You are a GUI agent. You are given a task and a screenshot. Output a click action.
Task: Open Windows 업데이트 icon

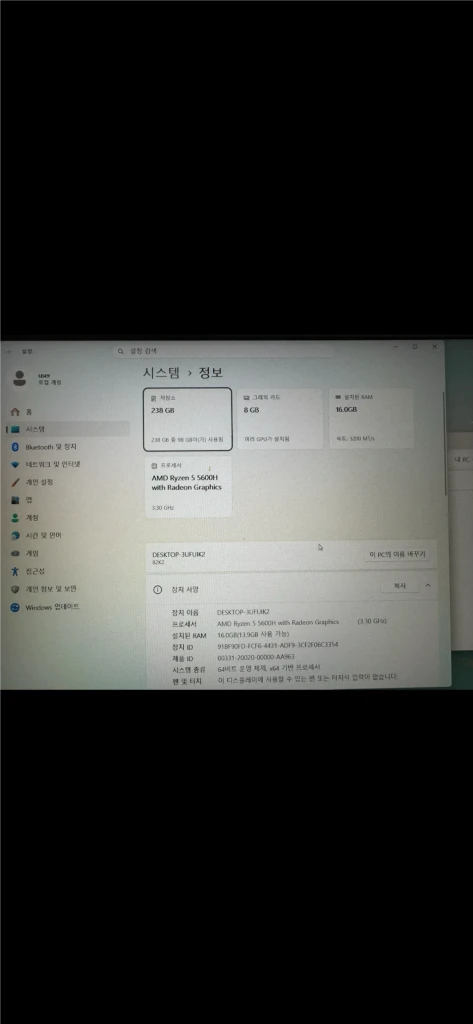click(x=14, y=607)
